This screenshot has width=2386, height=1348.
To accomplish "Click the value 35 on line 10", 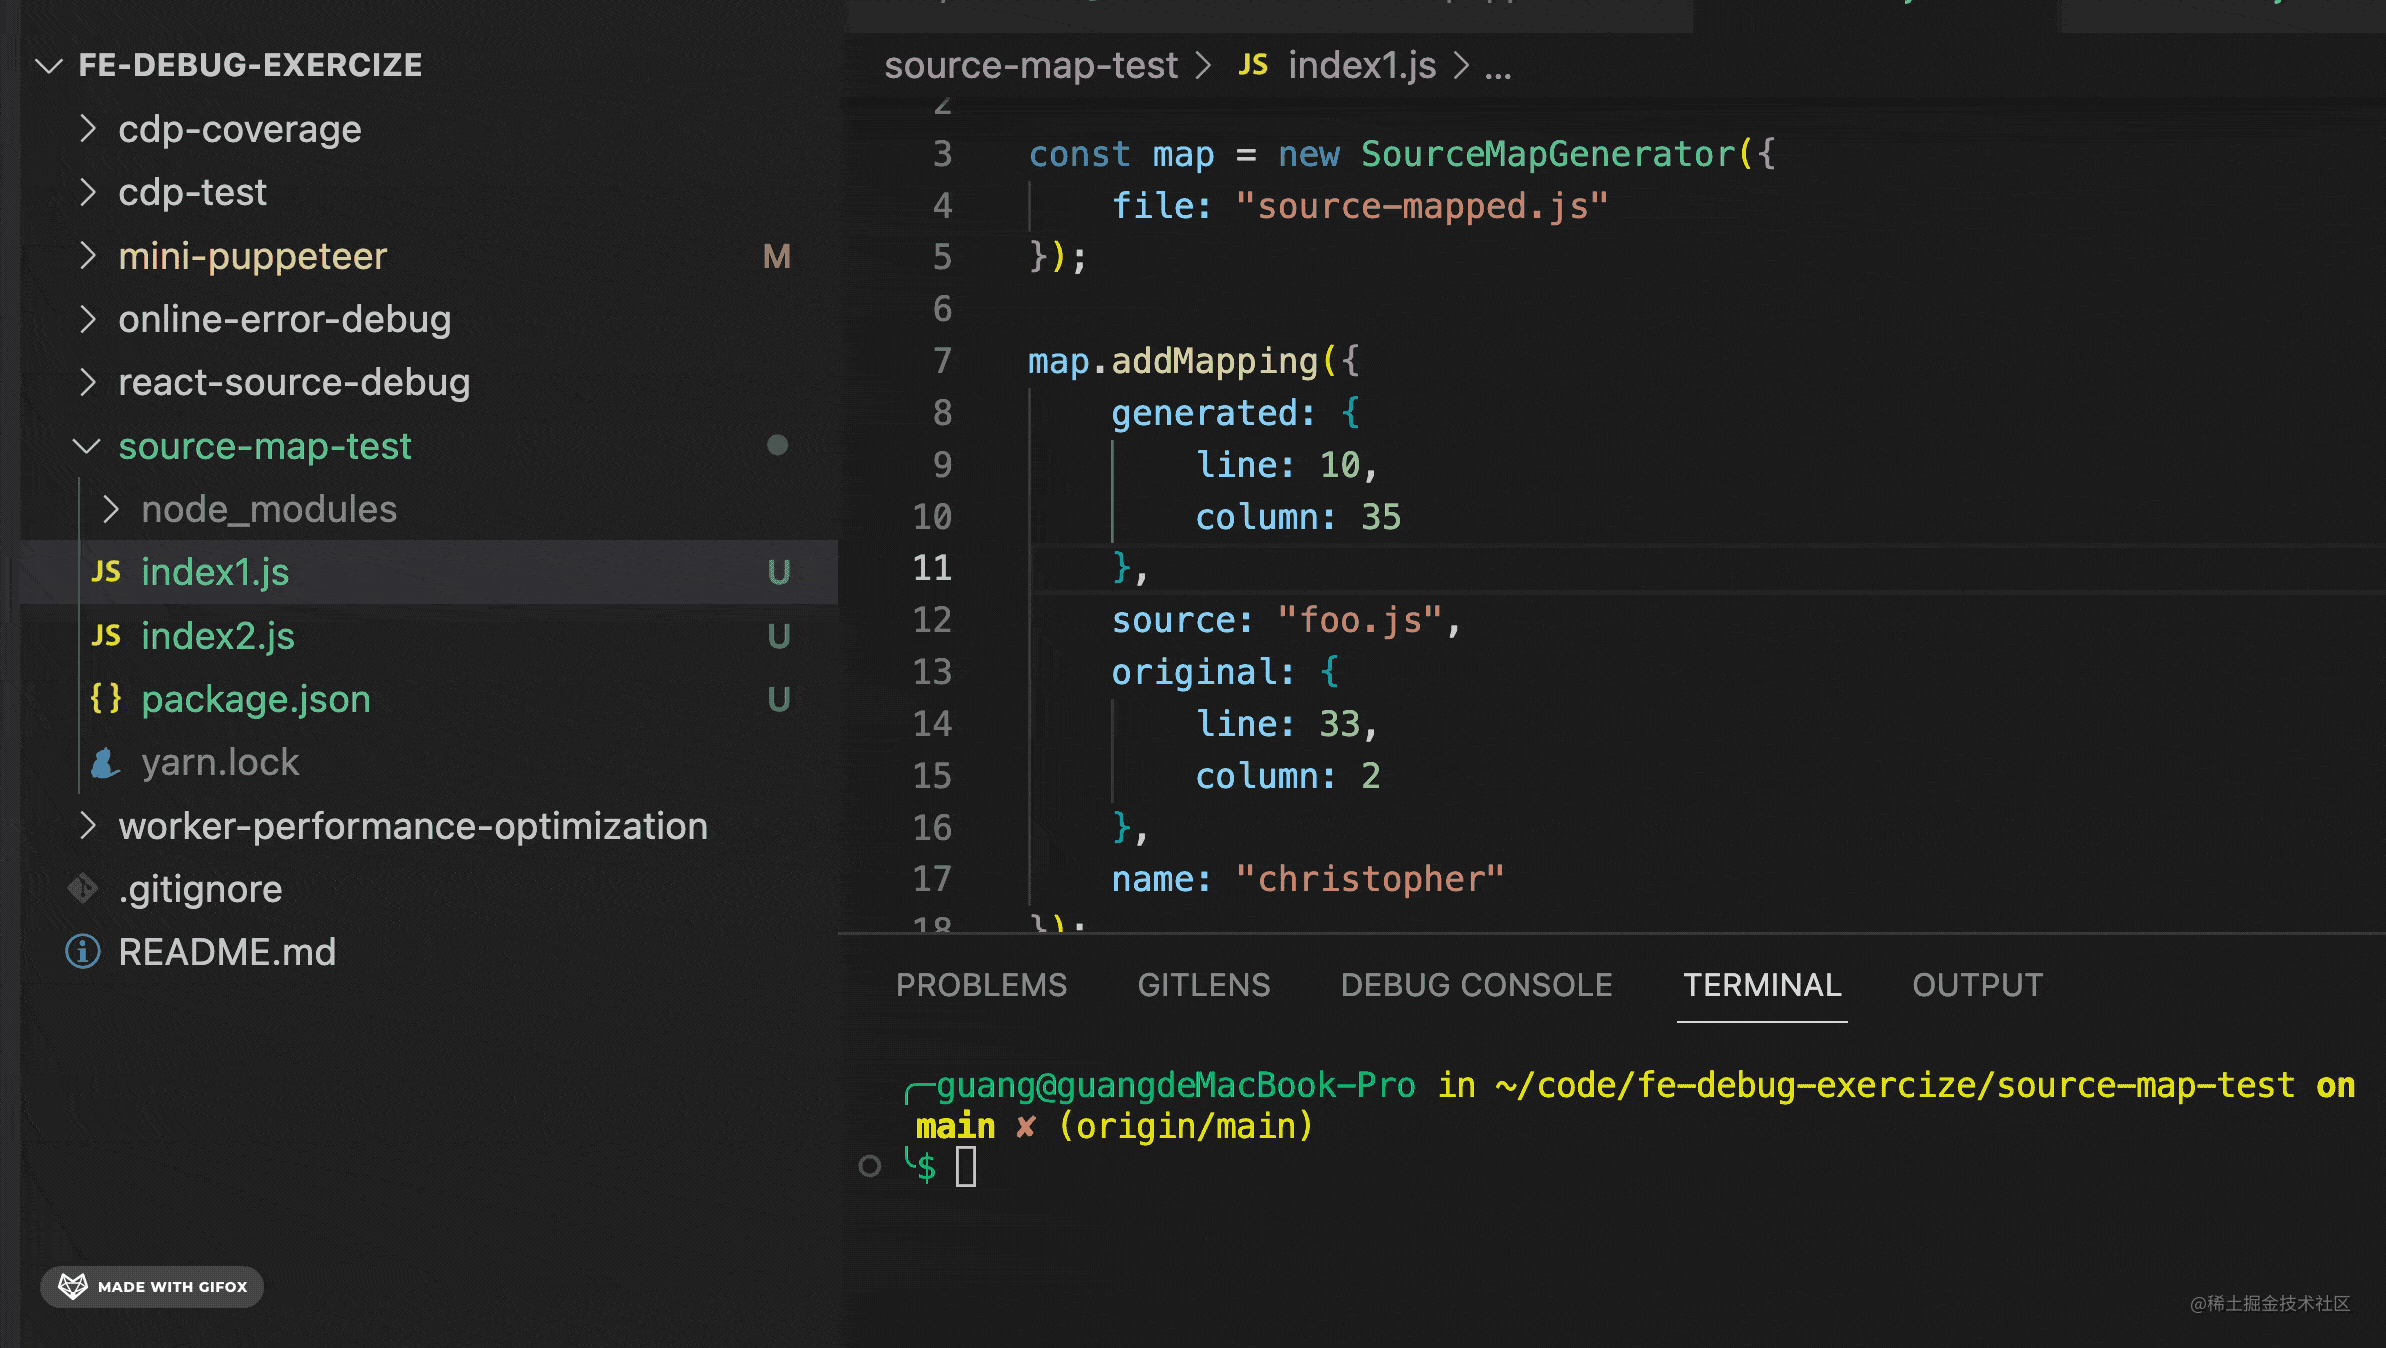I will pyautogui.click(x=1381, y=517).
